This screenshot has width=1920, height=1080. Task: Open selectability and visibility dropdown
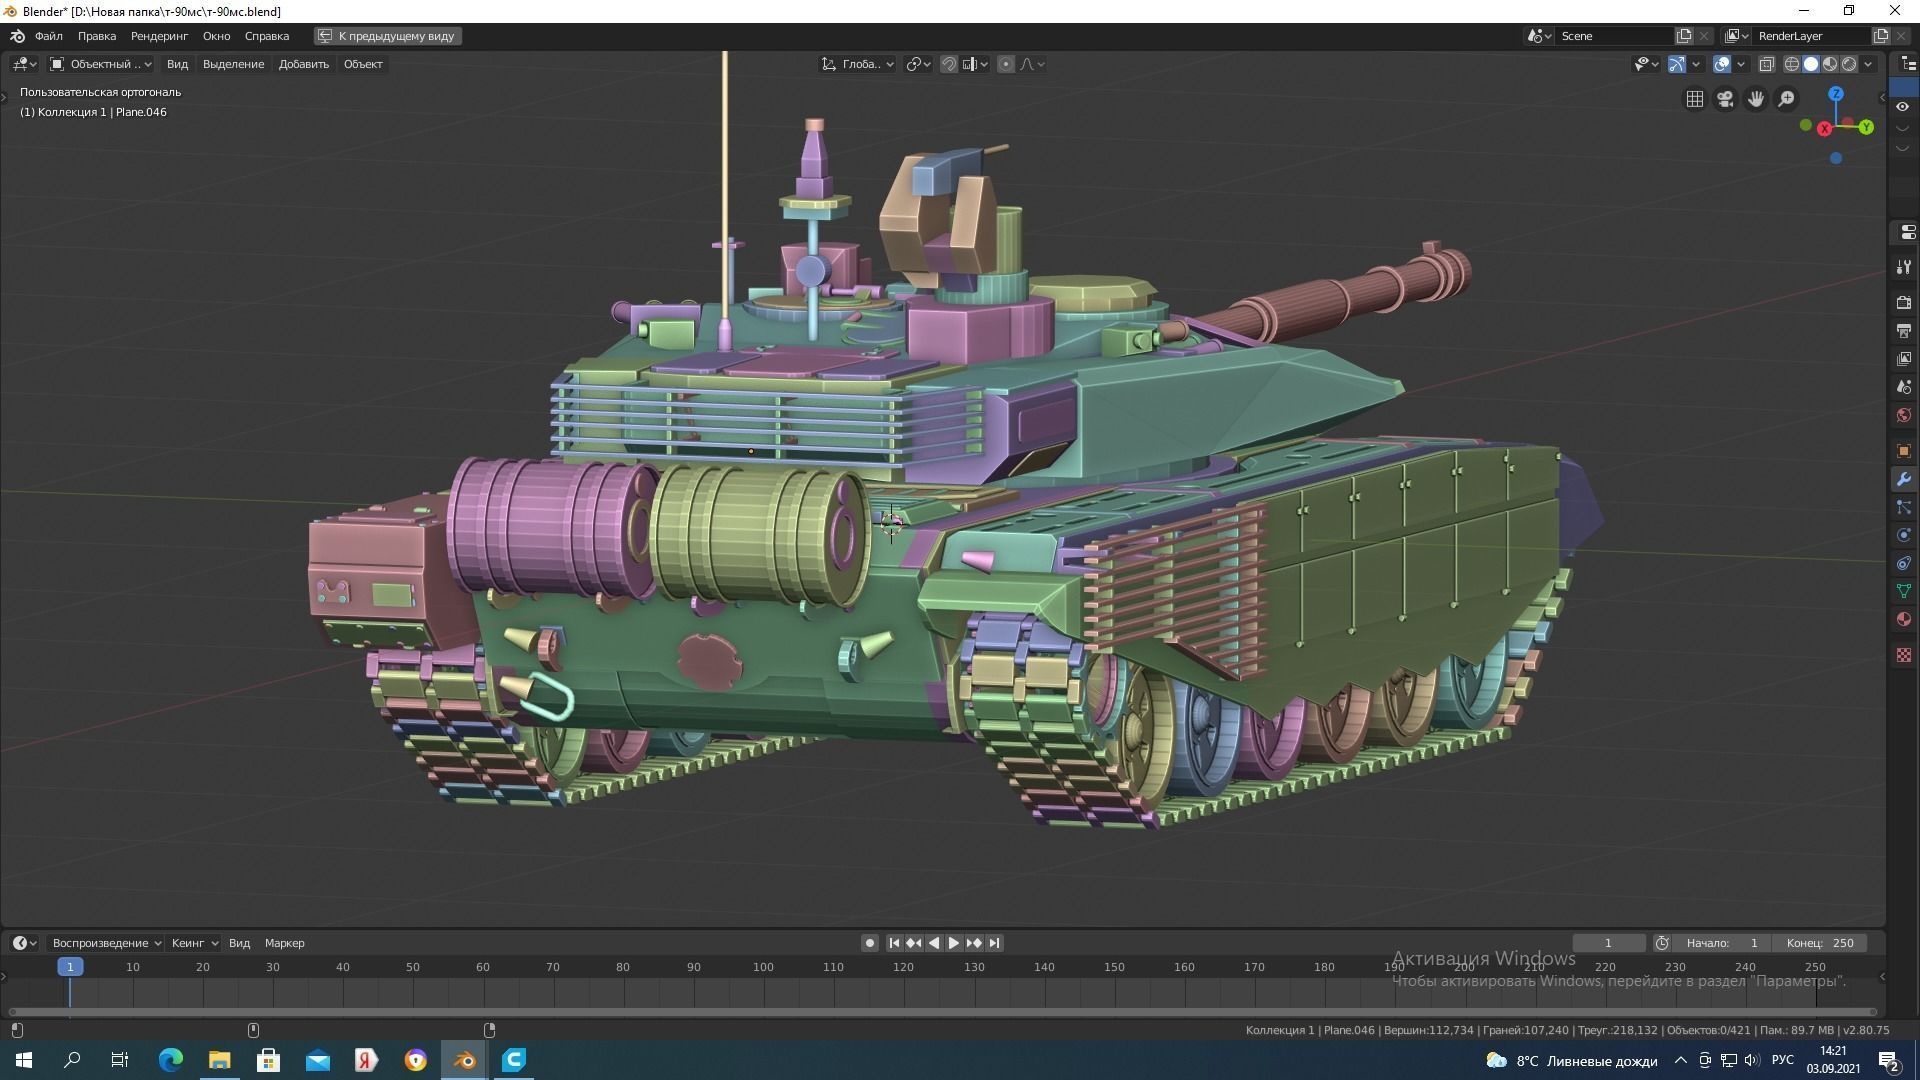coord(1645,64)
